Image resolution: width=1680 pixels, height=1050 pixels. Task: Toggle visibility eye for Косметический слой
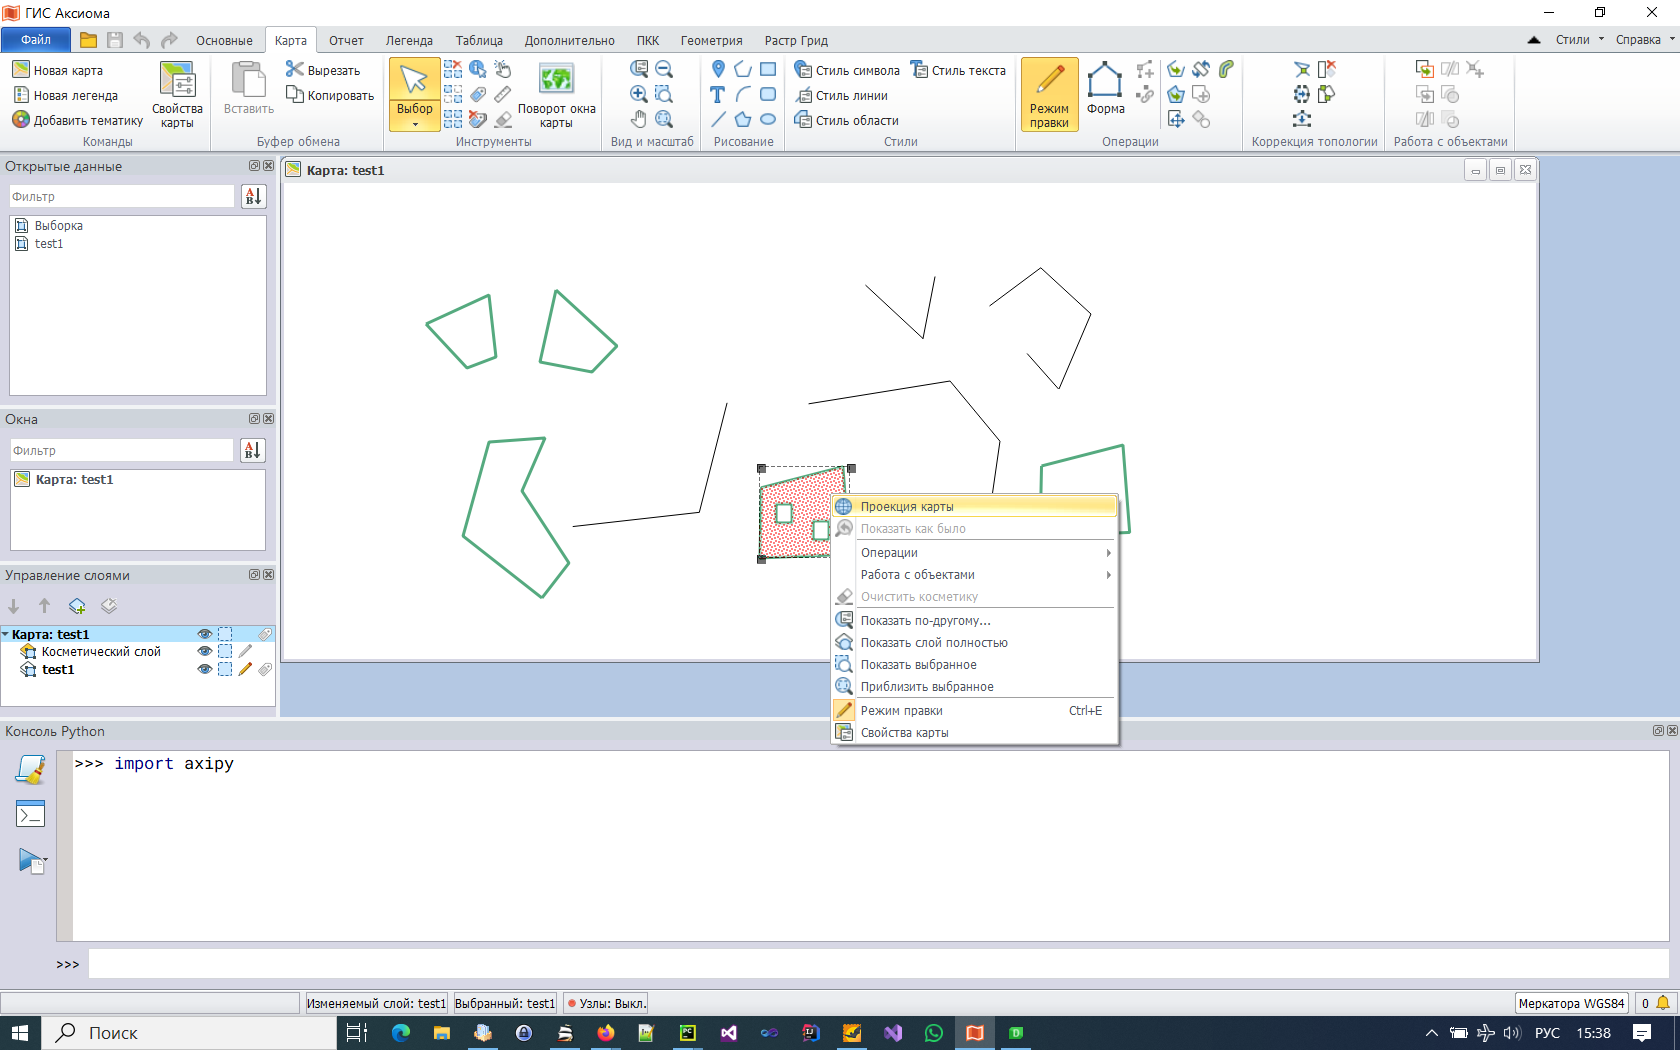(205, 651)
